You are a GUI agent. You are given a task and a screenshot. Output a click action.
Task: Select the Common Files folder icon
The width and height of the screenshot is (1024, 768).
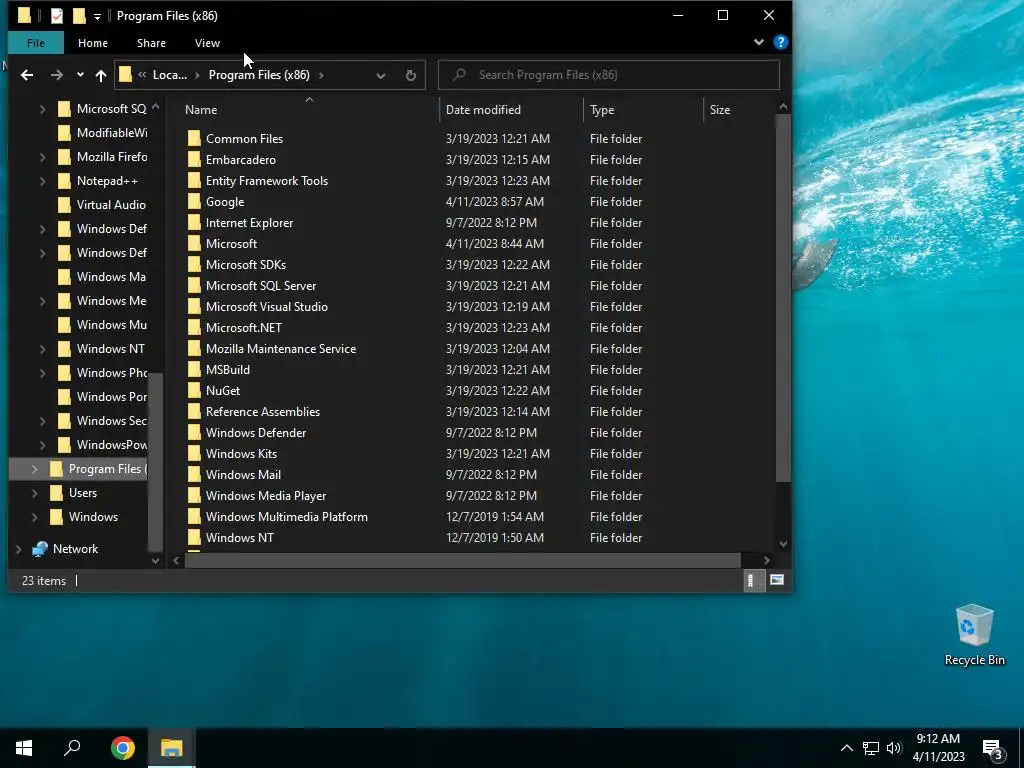pos(194,138)
